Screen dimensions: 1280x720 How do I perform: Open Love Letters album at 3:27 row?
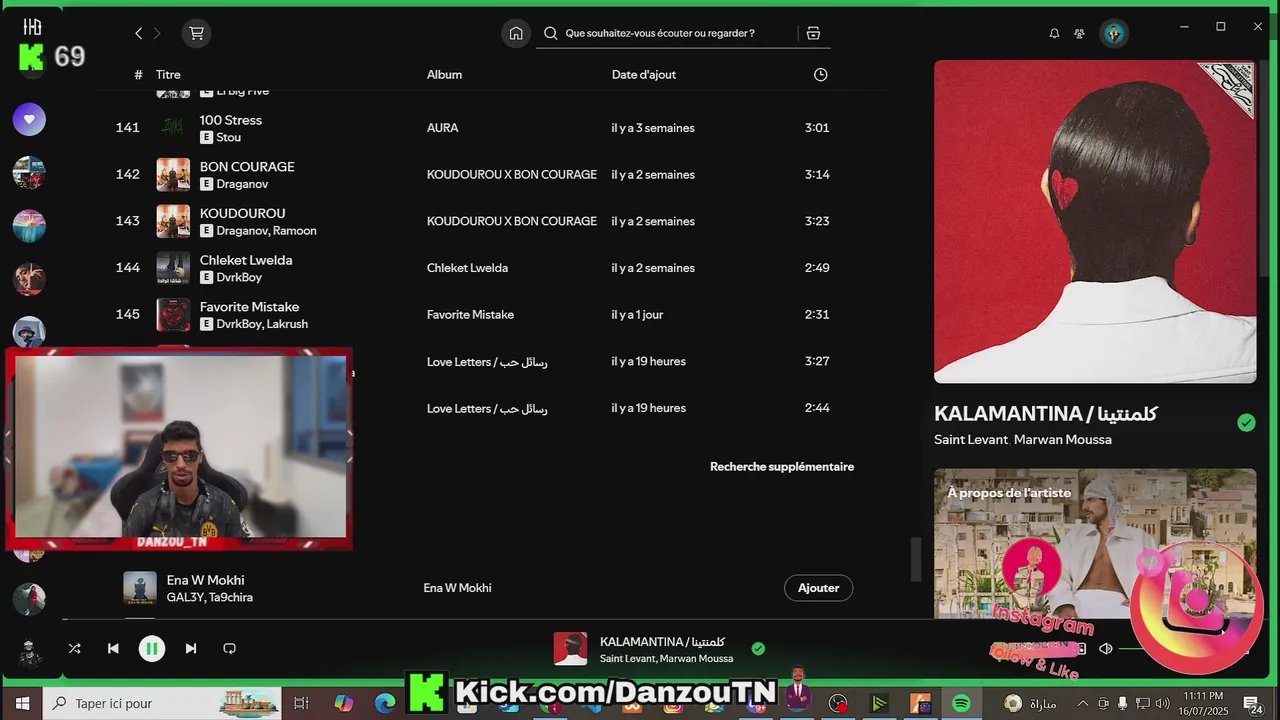click(487, 362)
